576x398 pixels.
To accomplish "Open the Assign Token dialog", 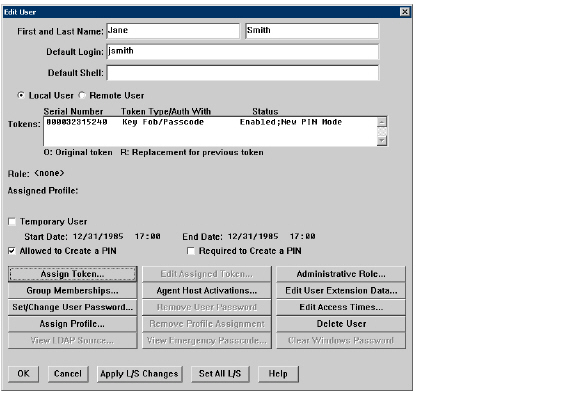I will (x=72, y=274).
